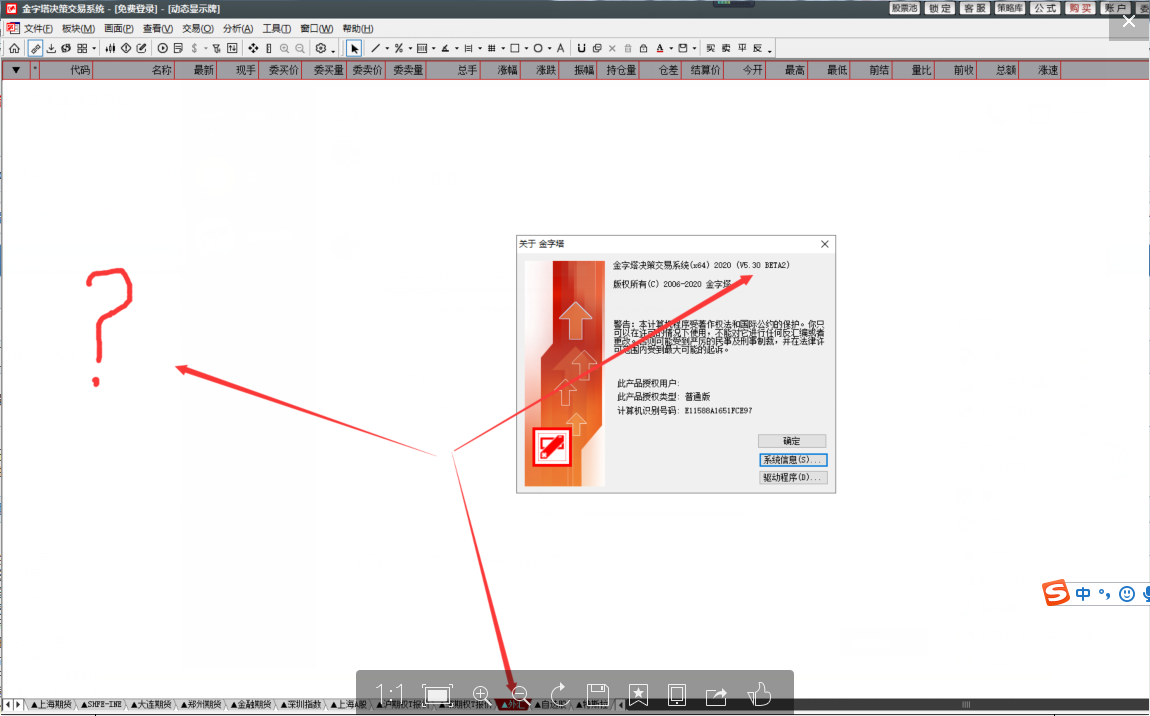
Task: Select the arrow pointer tool
Action: point(354,48)
